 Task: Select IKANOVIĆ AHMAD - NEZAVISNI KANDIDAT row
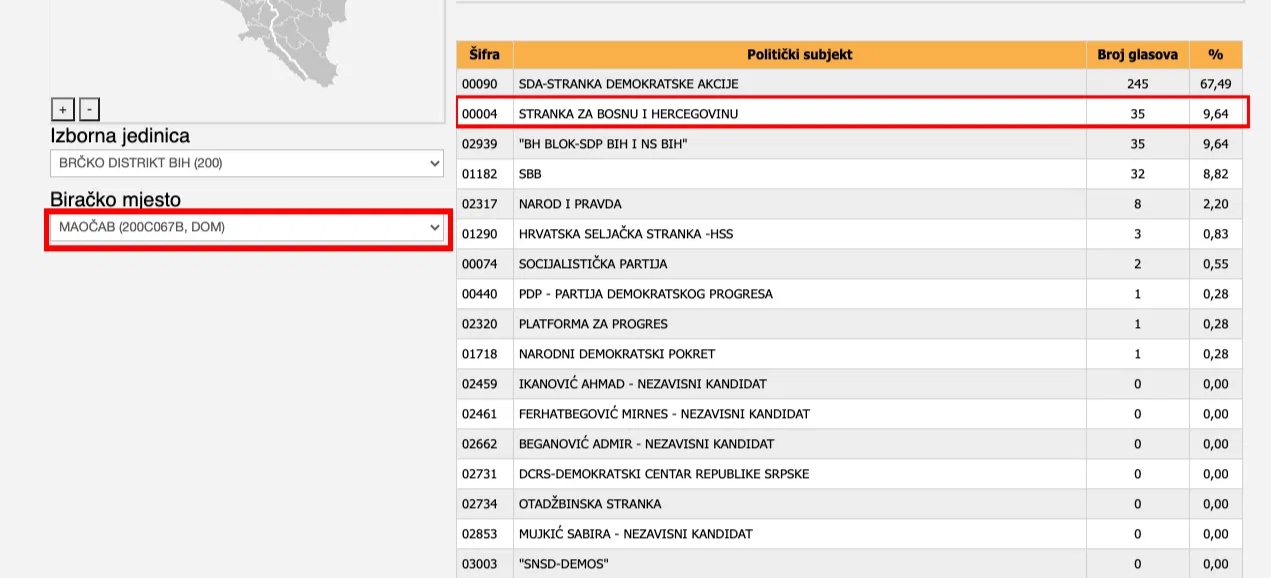850,384
